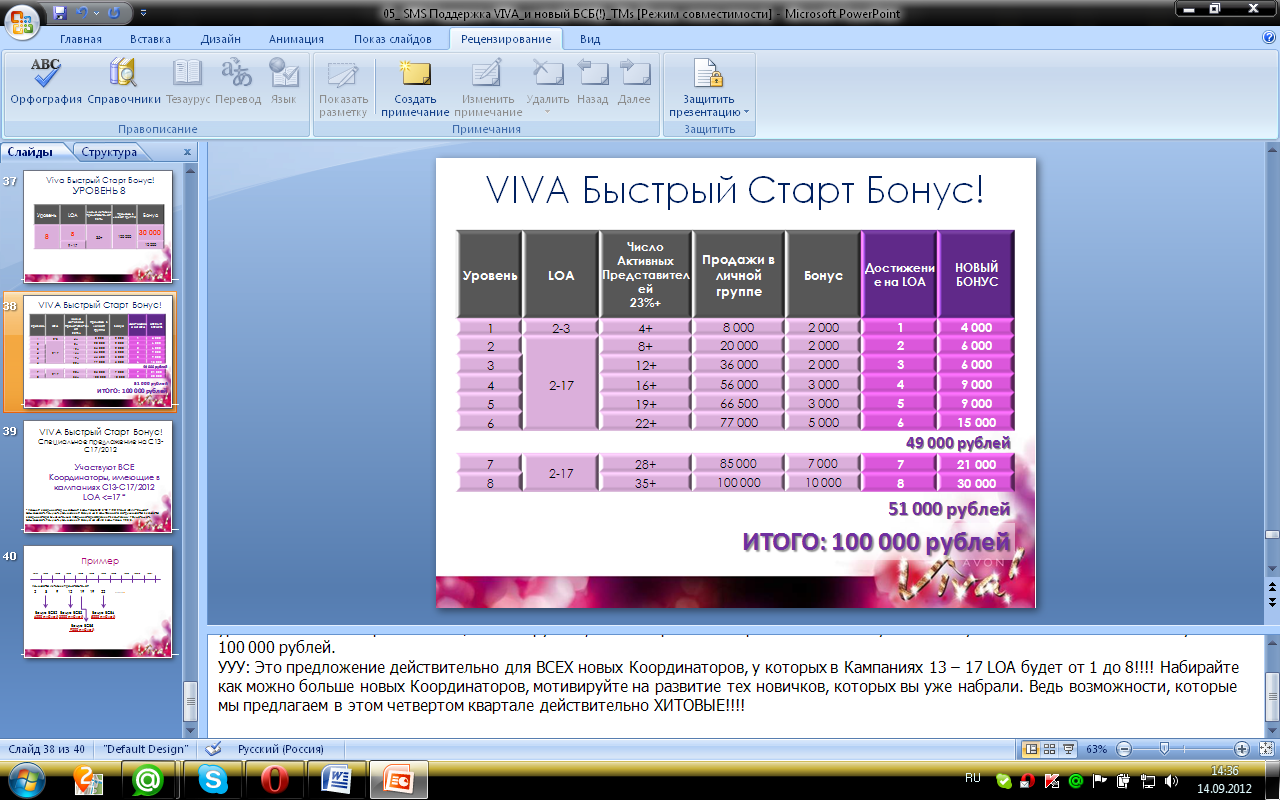This screenshot has width=1280, height=800.
Task: Open the Windows Start menu
Action: (x=27, y=779)
